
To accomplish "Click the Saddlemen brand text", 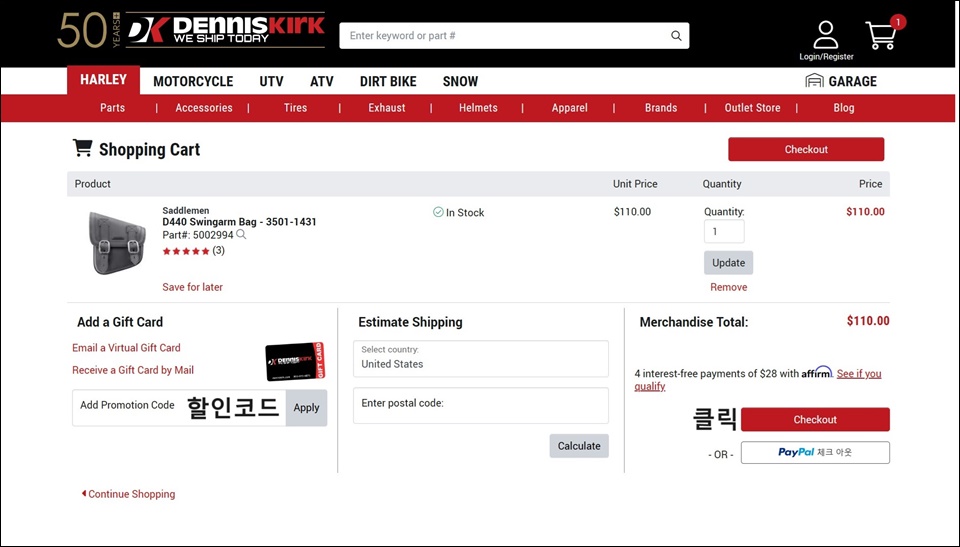I will tap(186, 210).
